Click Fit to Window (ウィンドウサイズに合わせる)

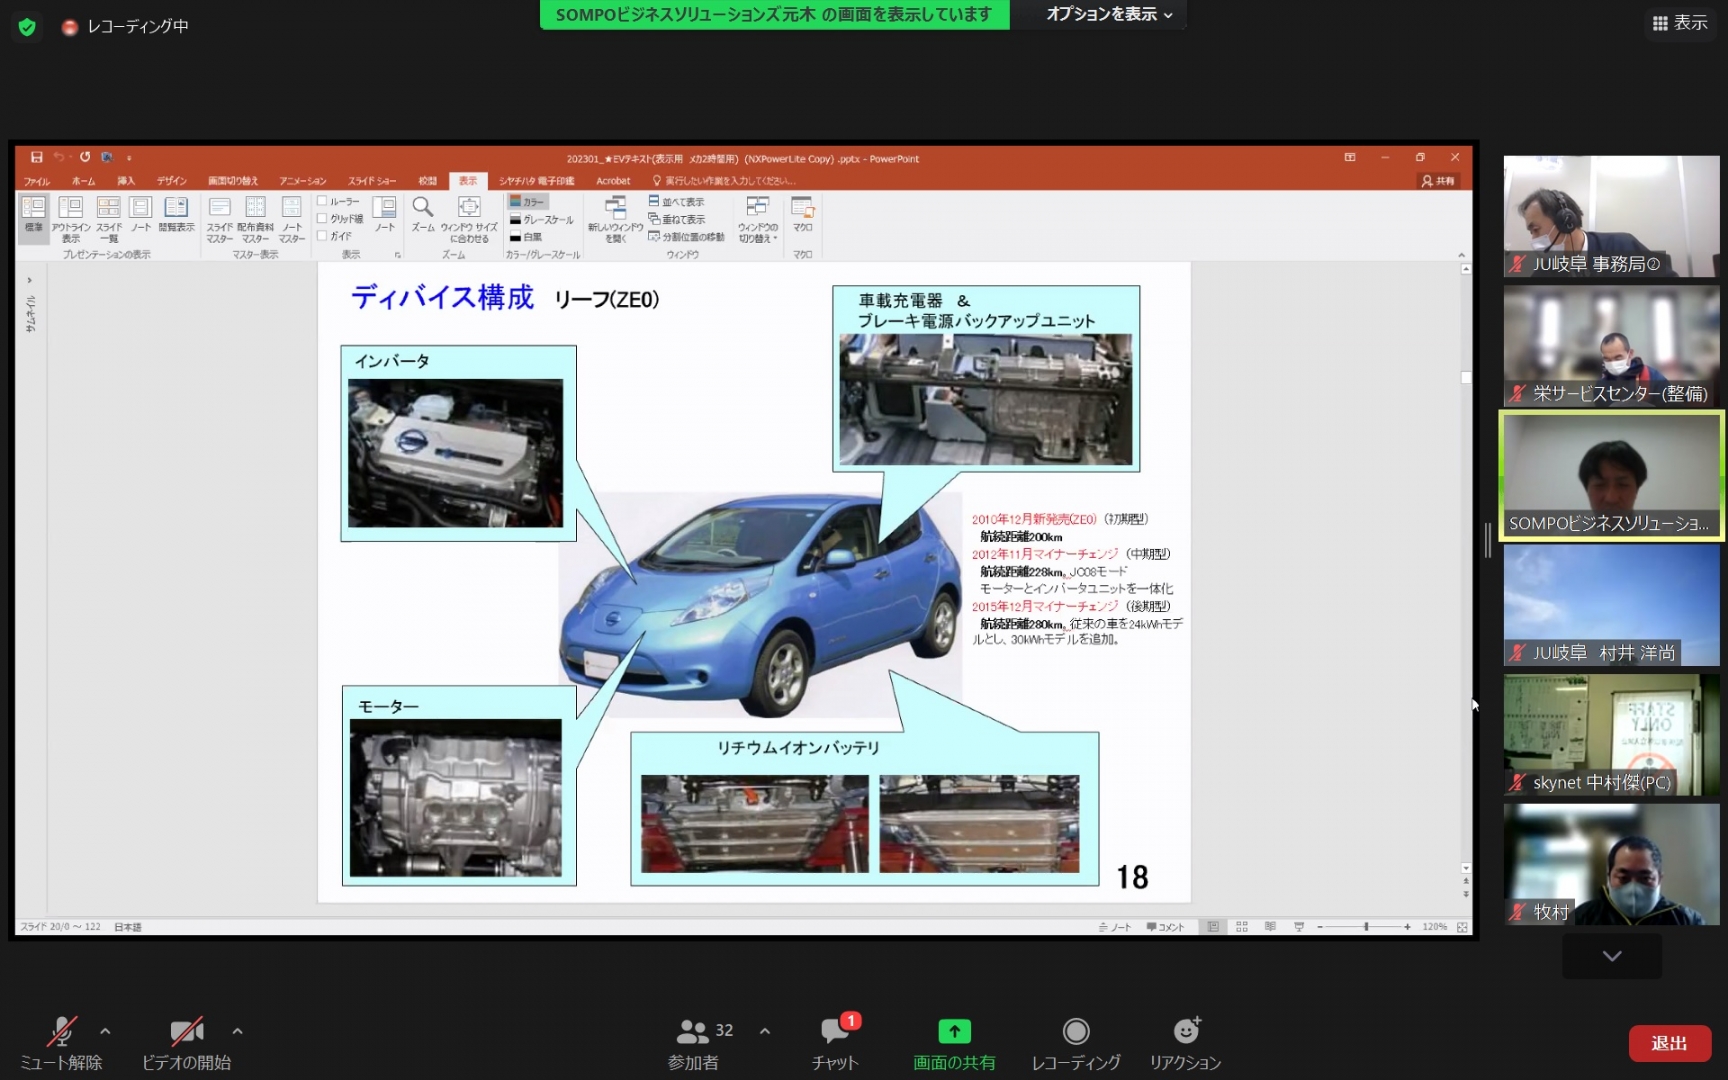coord(469,219)
